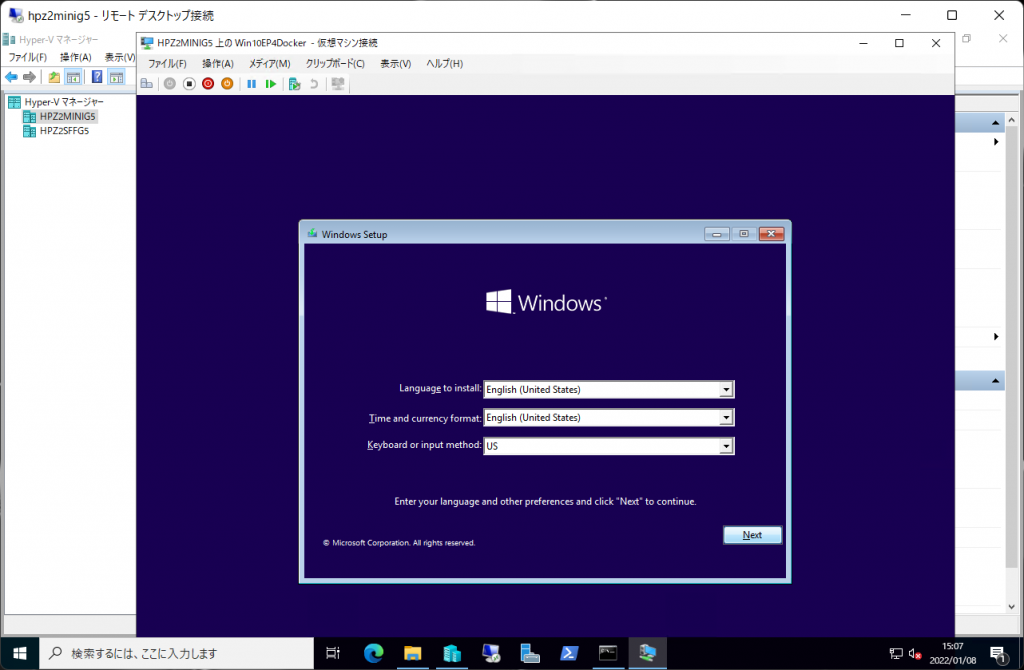Pause the virtual machine
The width and height of the screenshot is (1024, 670).
(x=251, y=84)
